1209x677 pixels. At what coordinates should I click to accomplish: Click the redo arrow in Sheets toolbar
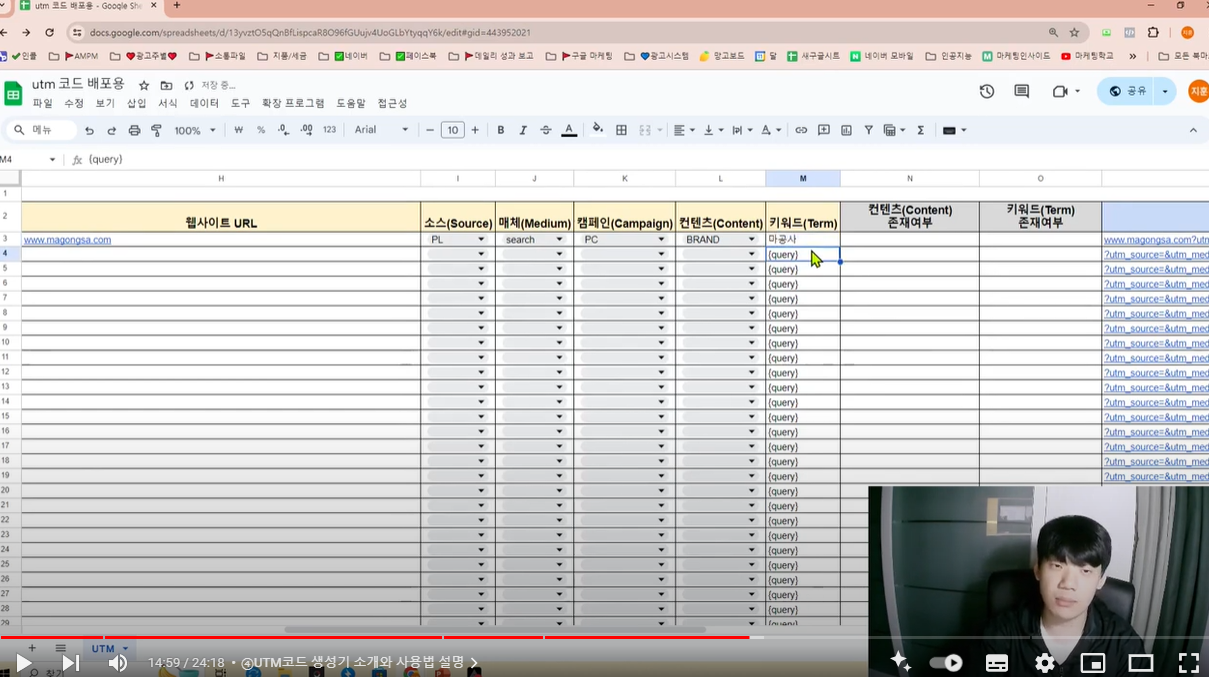pos(112,130)
